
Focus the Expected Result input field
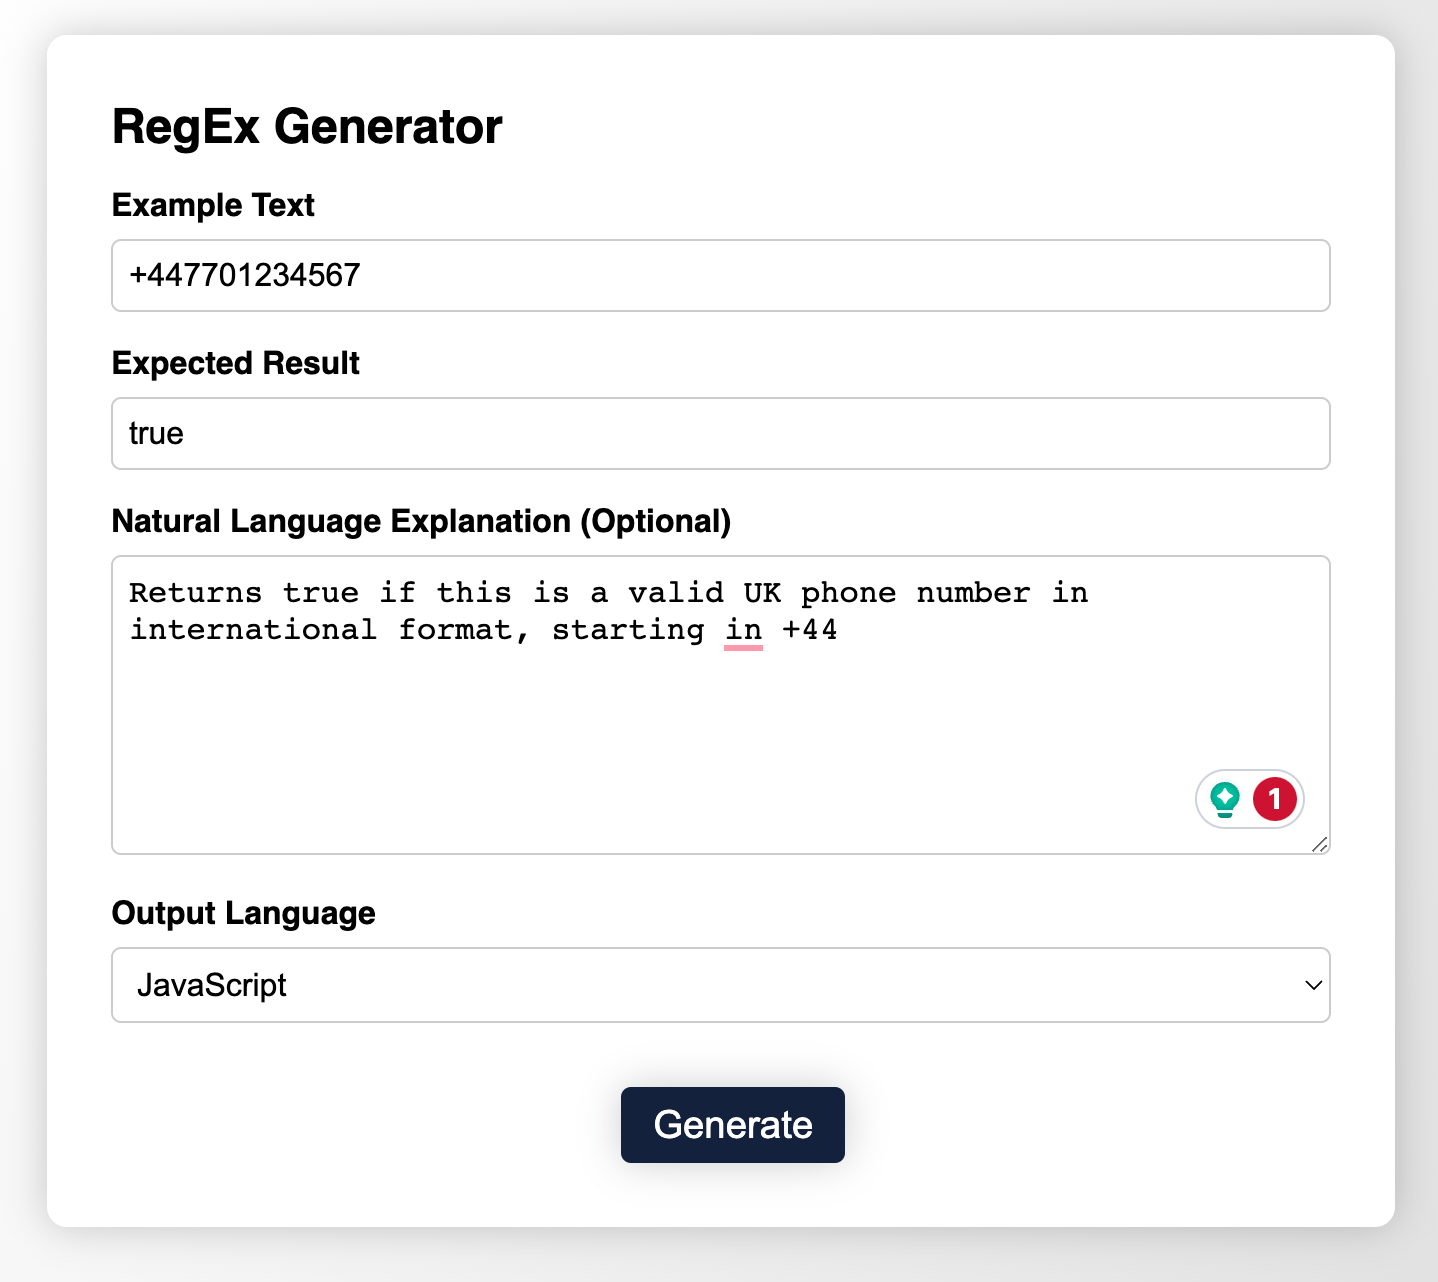720,433
